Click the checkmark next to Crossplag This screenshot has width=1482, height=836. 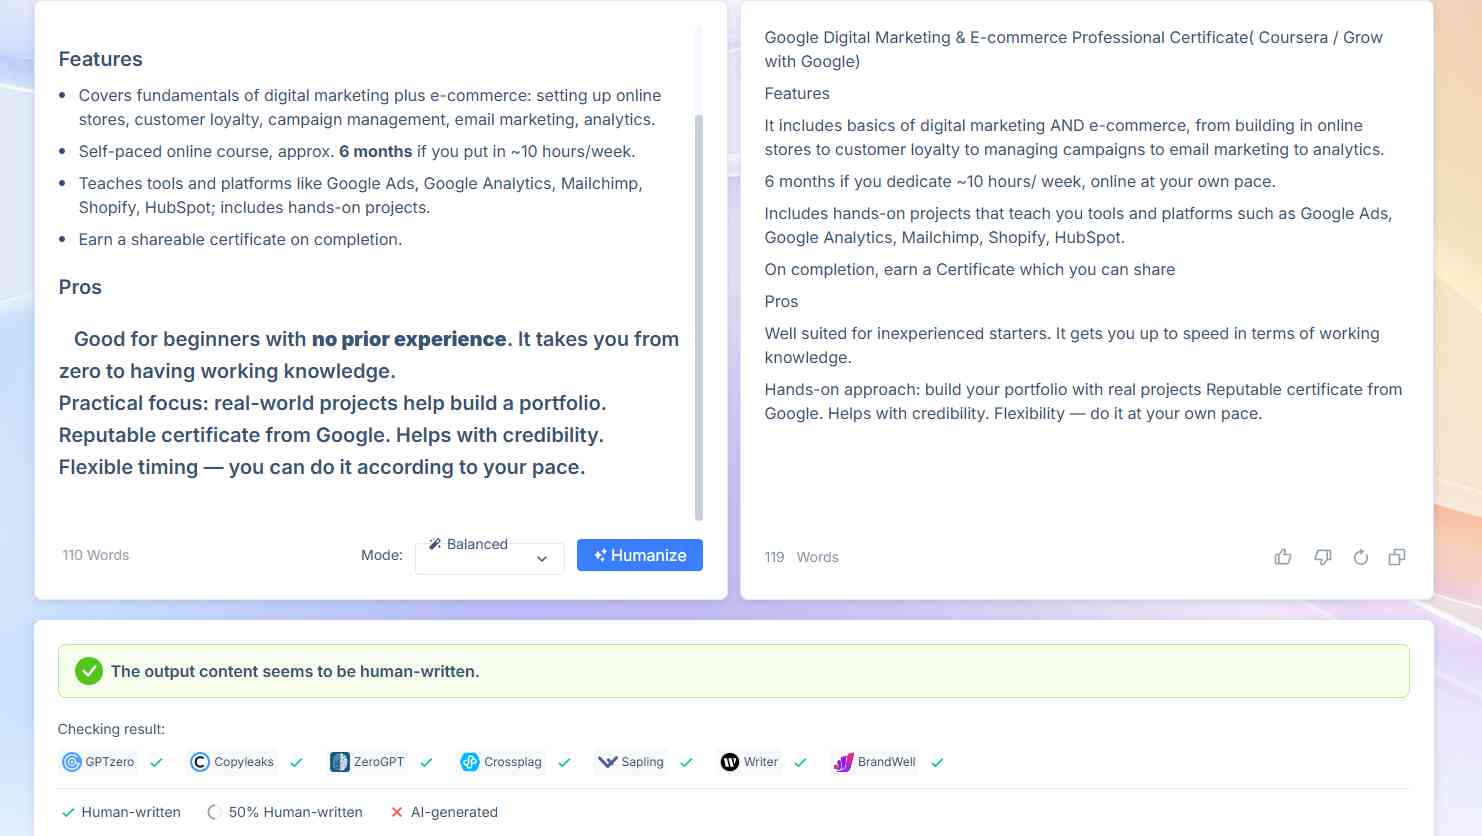coord(565,762)
